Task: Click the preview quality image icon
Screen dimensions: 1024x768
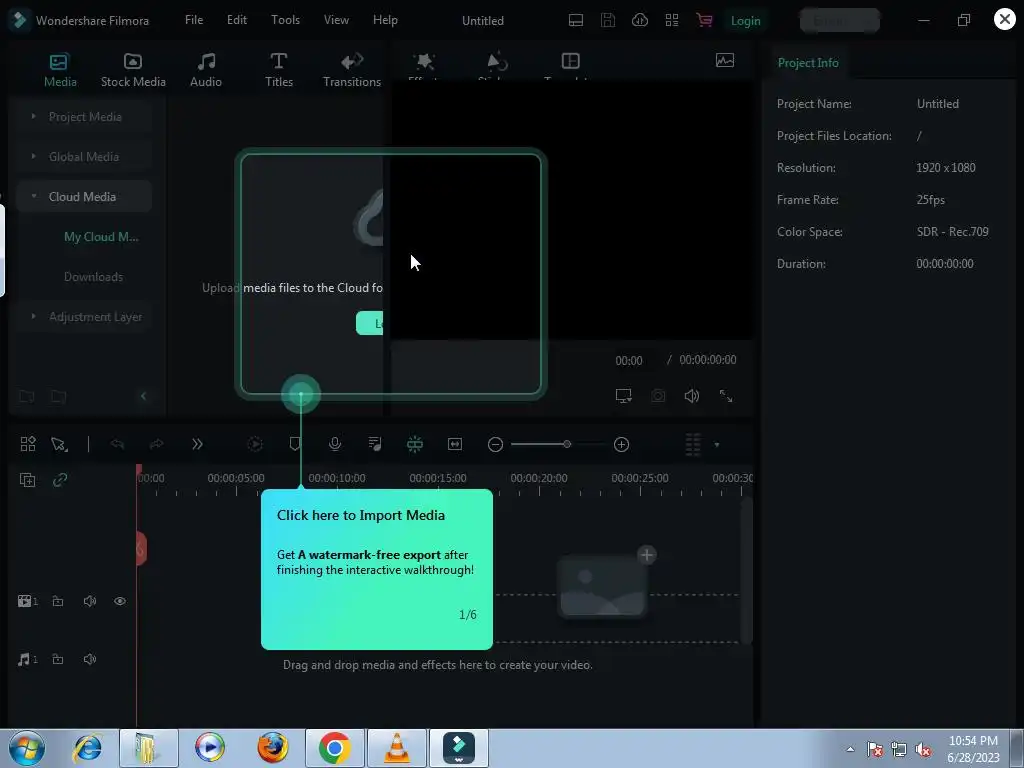Action: point(725,61)
